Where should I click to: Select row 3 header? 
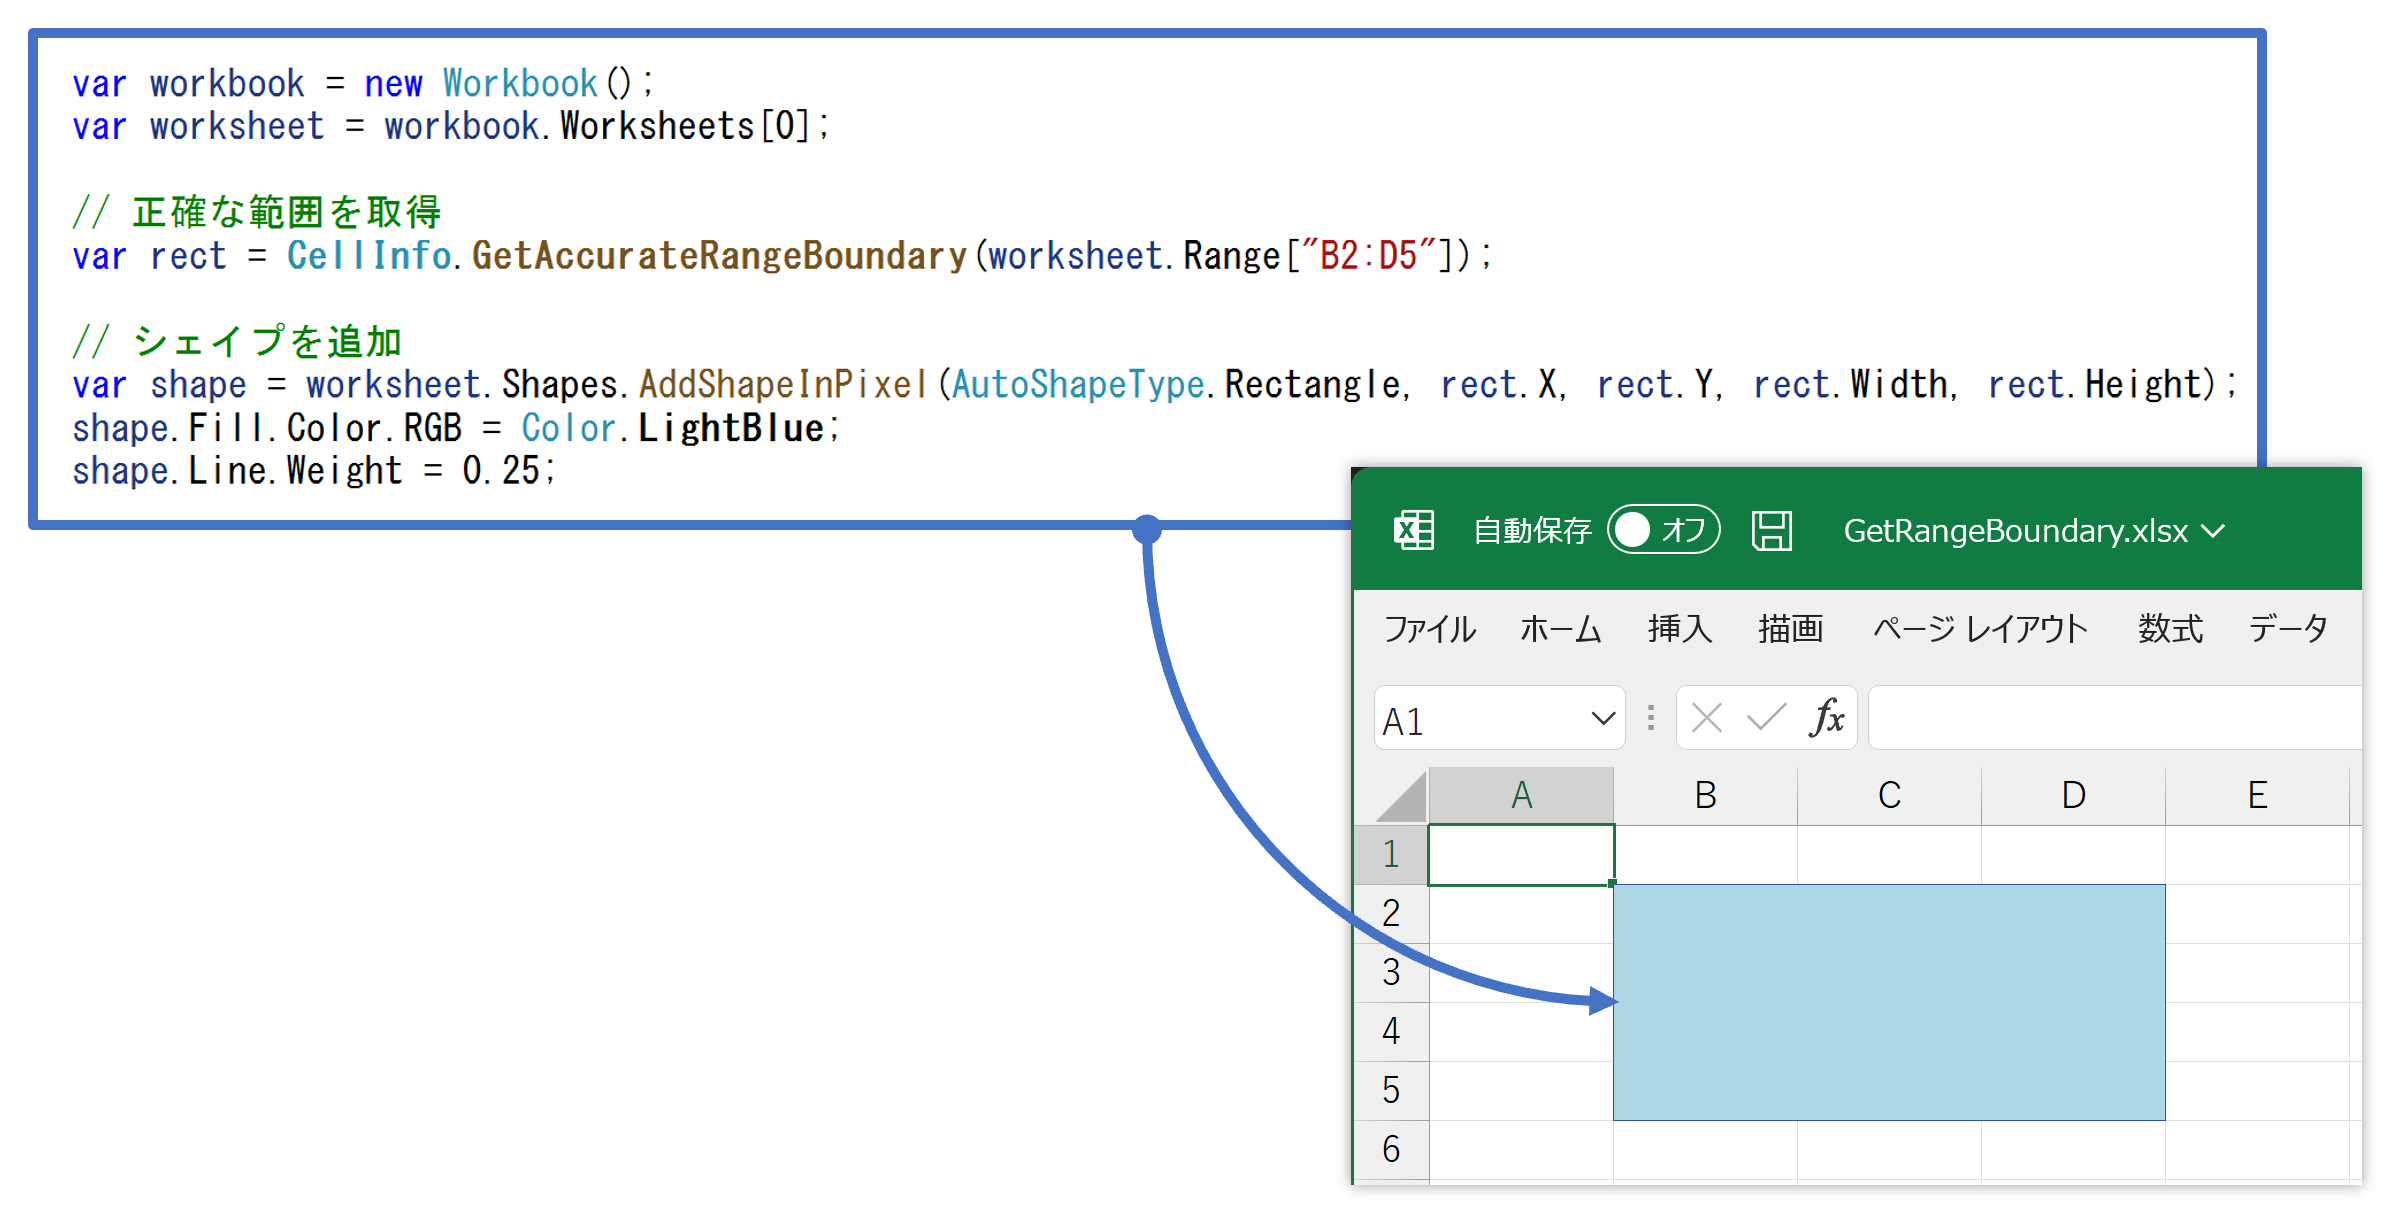1391,973
